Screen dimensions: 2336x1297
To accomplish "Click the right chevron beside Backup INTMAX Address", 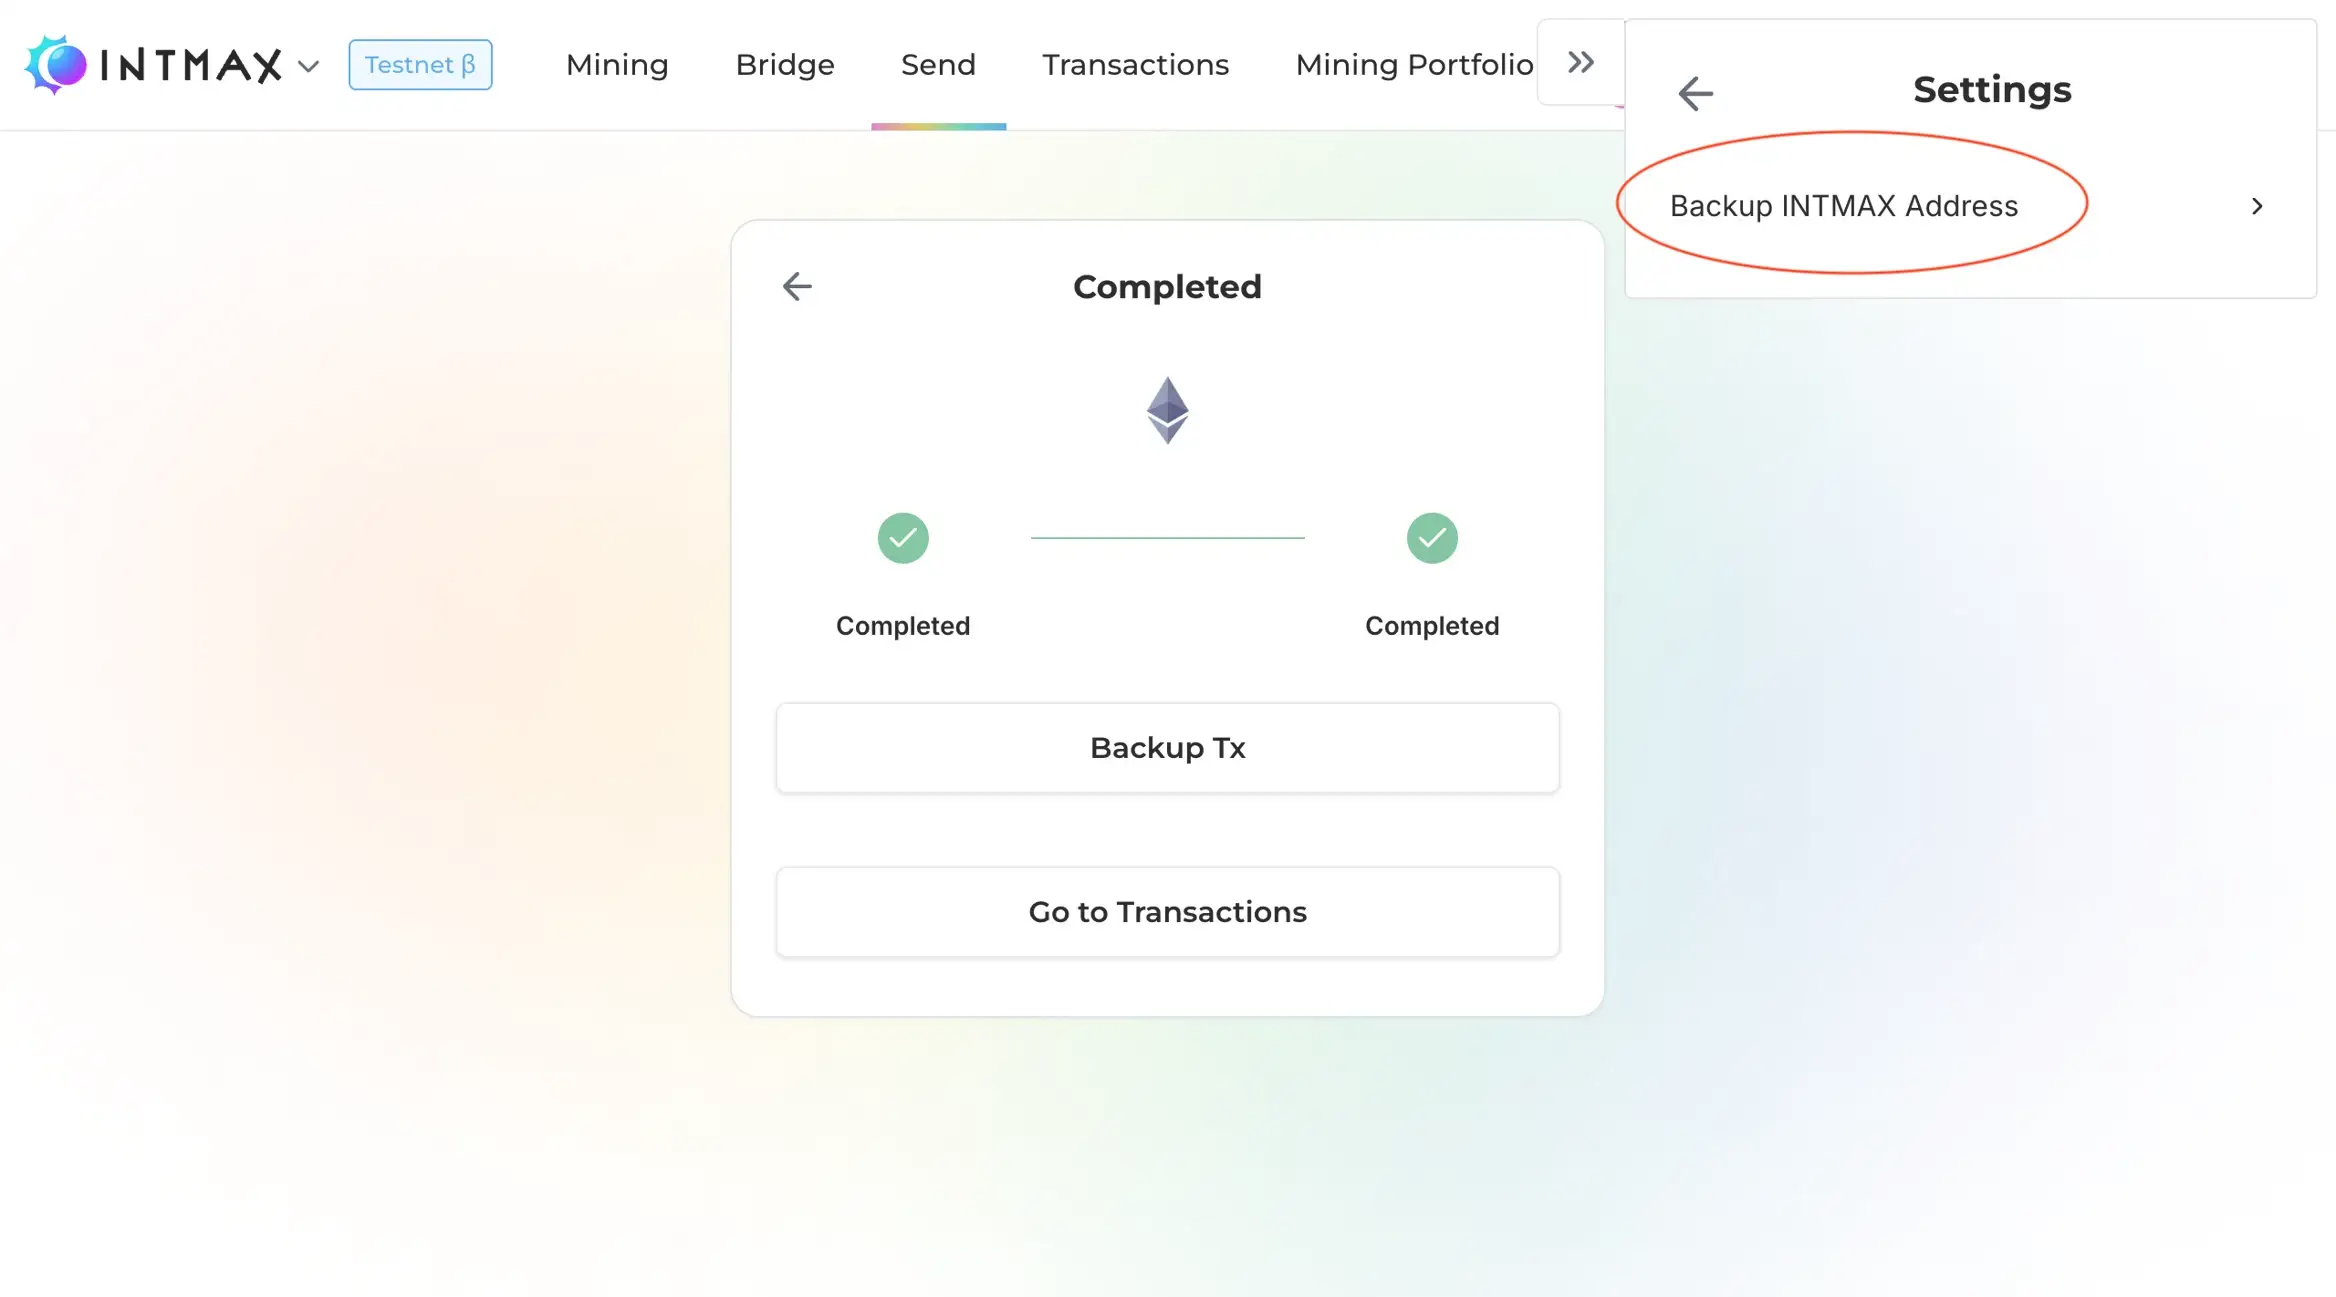I will pyautogui.click(x=2257, y=206).
